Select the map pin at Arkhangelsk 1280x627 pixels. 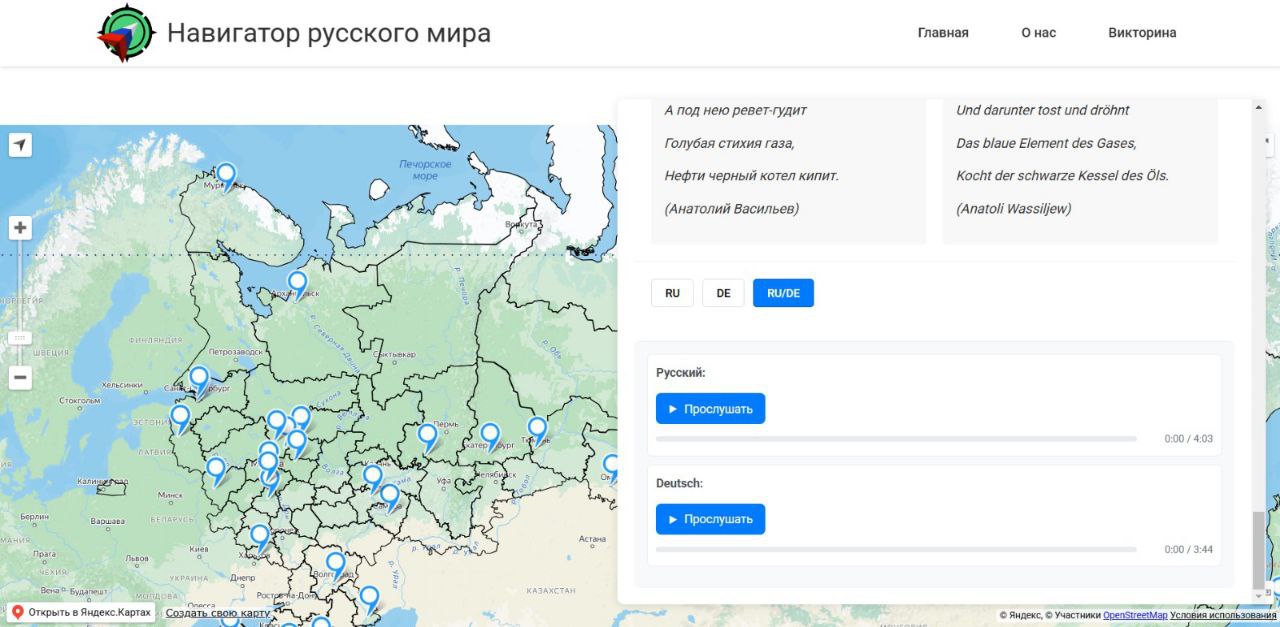[297, 283]
